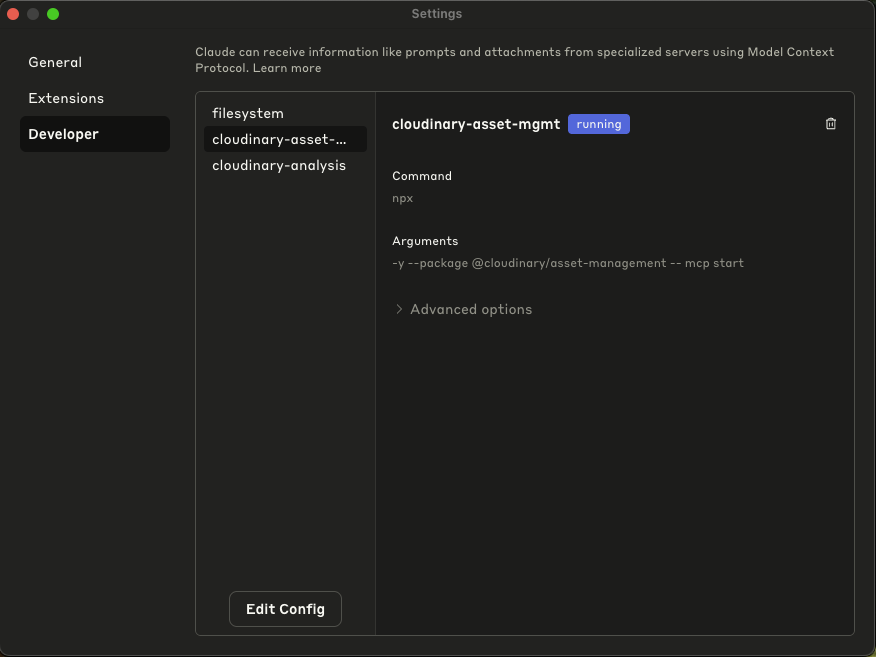Choose the cloudinary-analysis server entry
Screen dimensions: 876x657
(279, 165)
